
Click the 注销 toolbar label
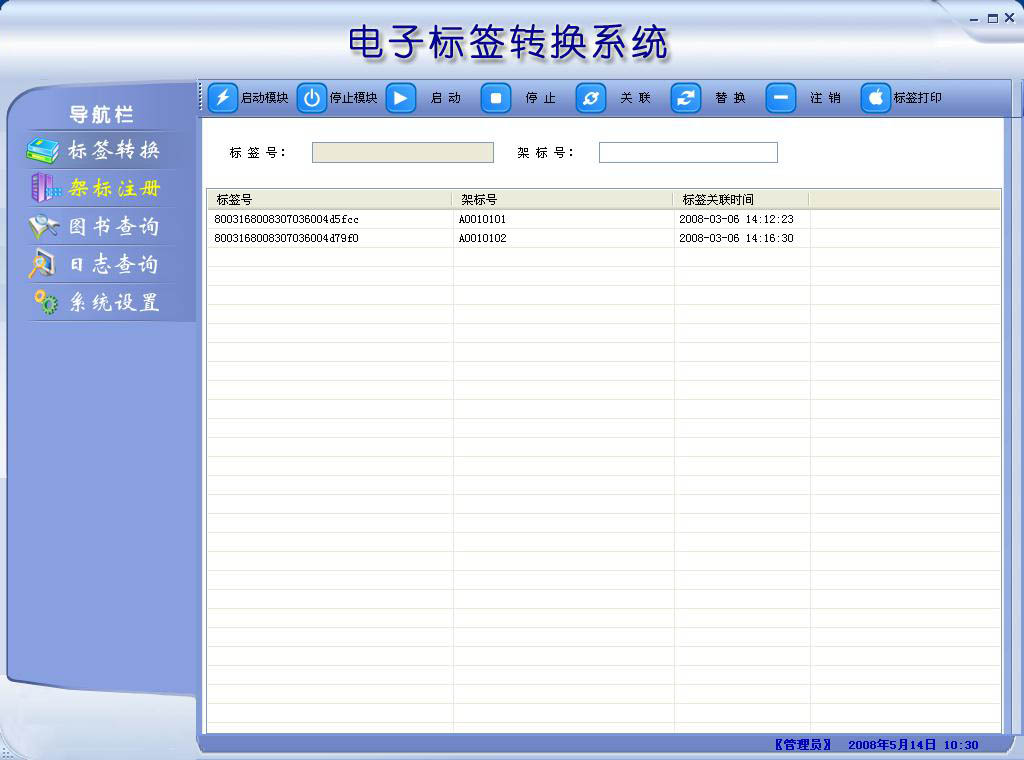click(x=825, y=98)
